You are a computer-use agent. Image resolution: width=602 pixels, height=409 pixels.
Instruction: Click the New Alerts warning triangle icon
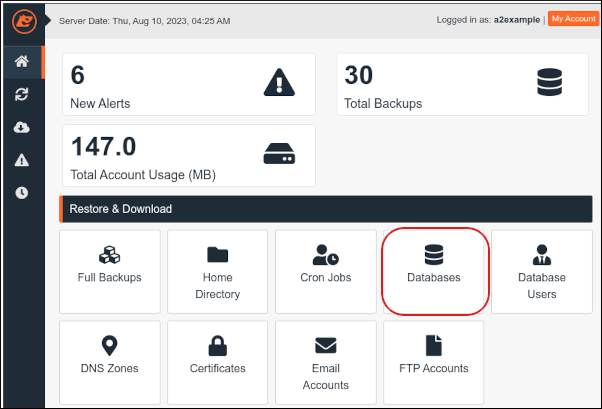(279, 83)
